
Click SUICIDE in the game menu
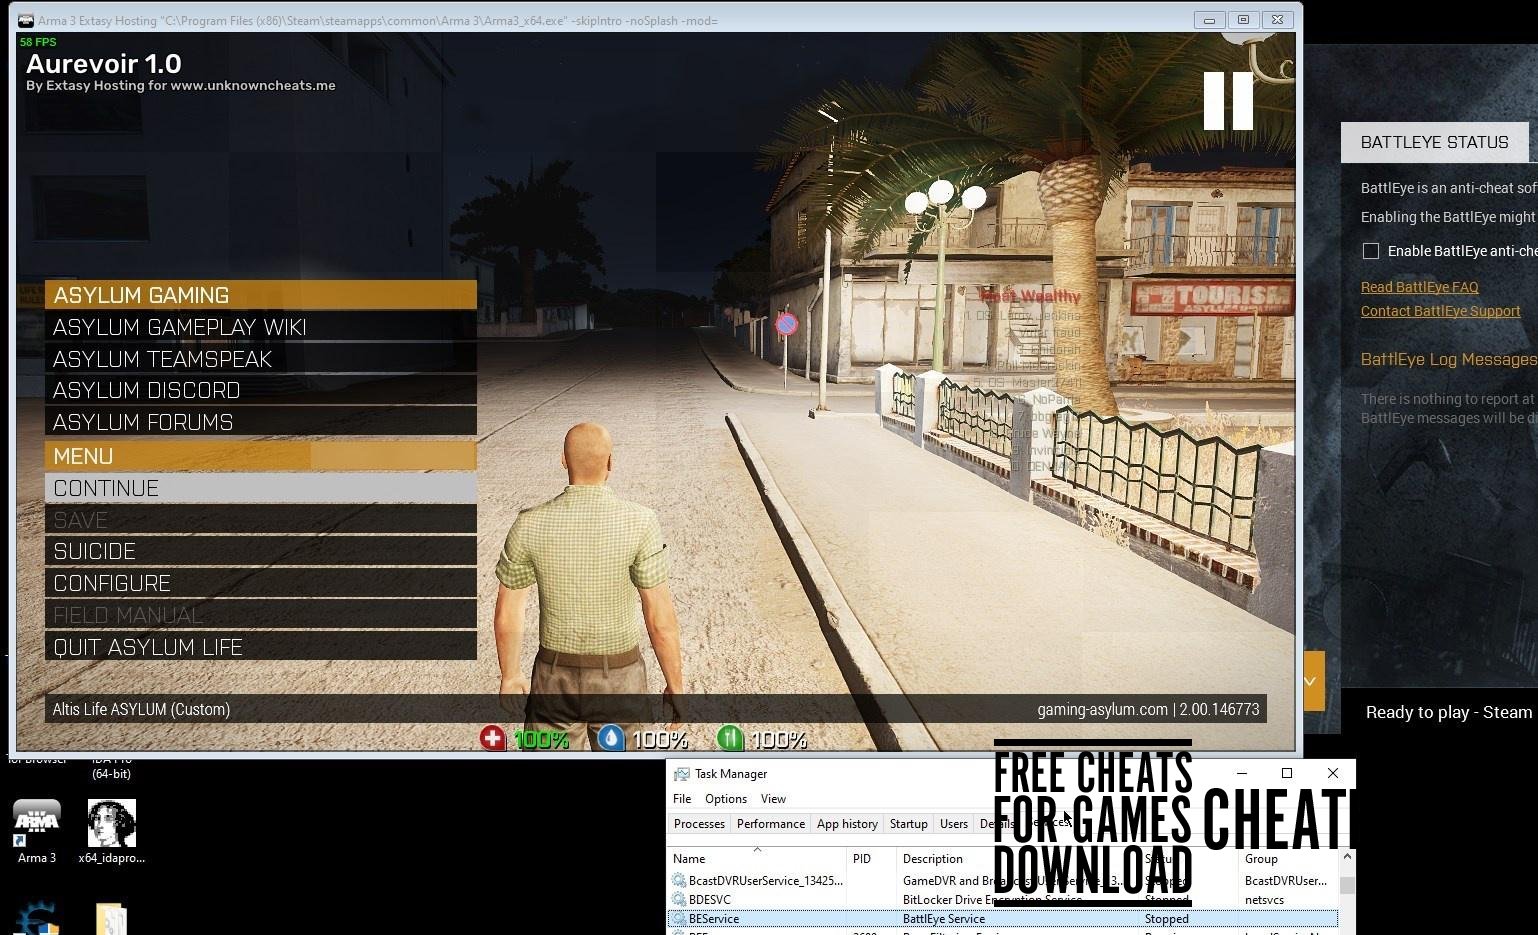click(x=260, y=551)
